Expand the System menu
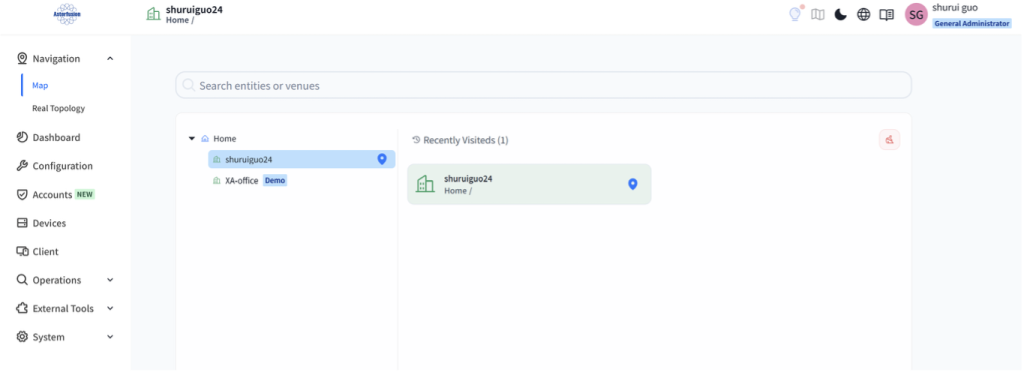 110,337
